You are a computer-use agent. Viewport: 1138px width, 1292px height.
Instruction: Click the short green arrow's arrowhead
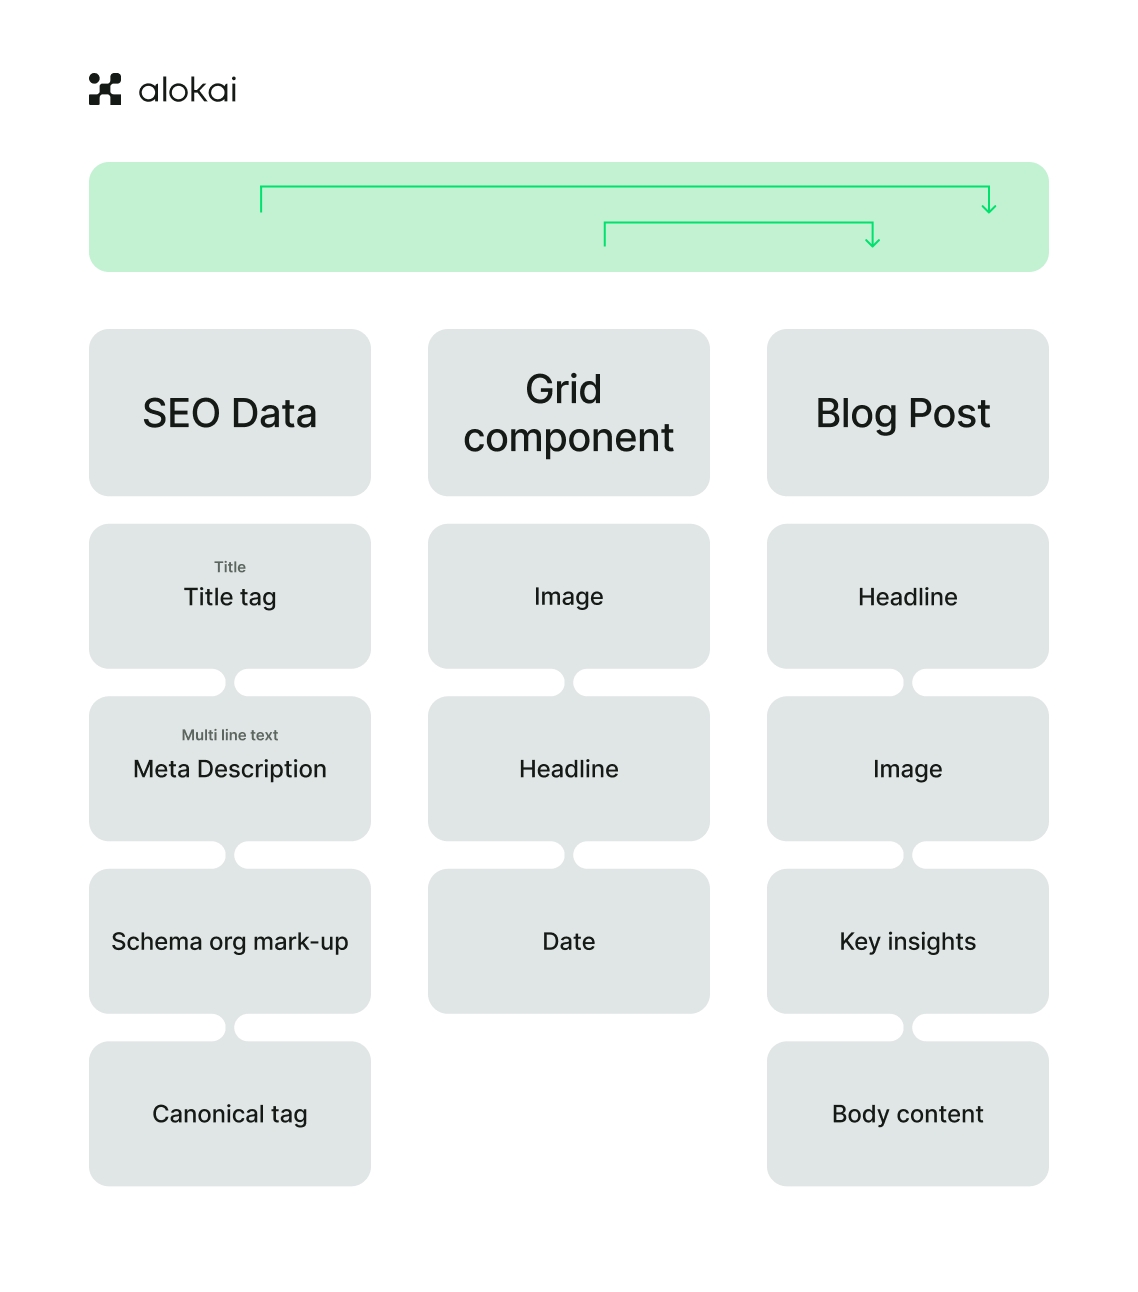tap(873, 241)
